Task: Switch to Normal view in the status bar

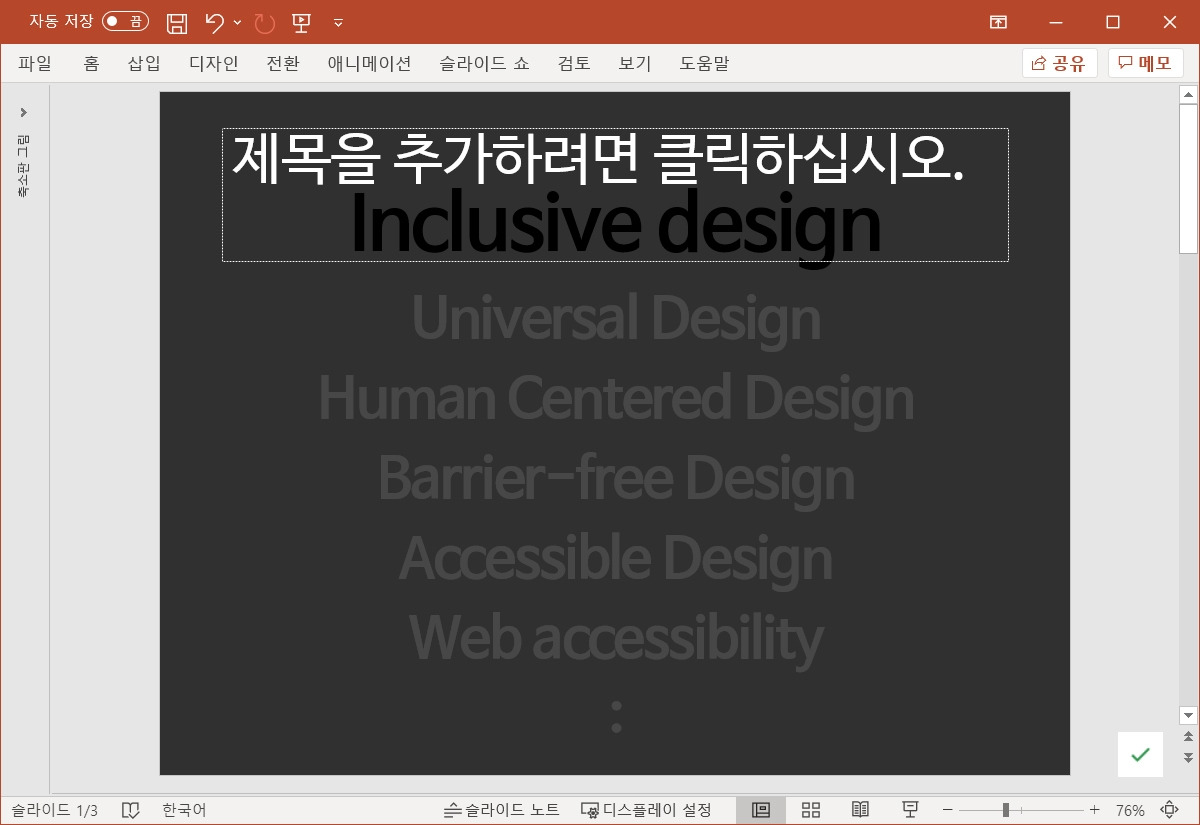Action: tap(760, 809)
